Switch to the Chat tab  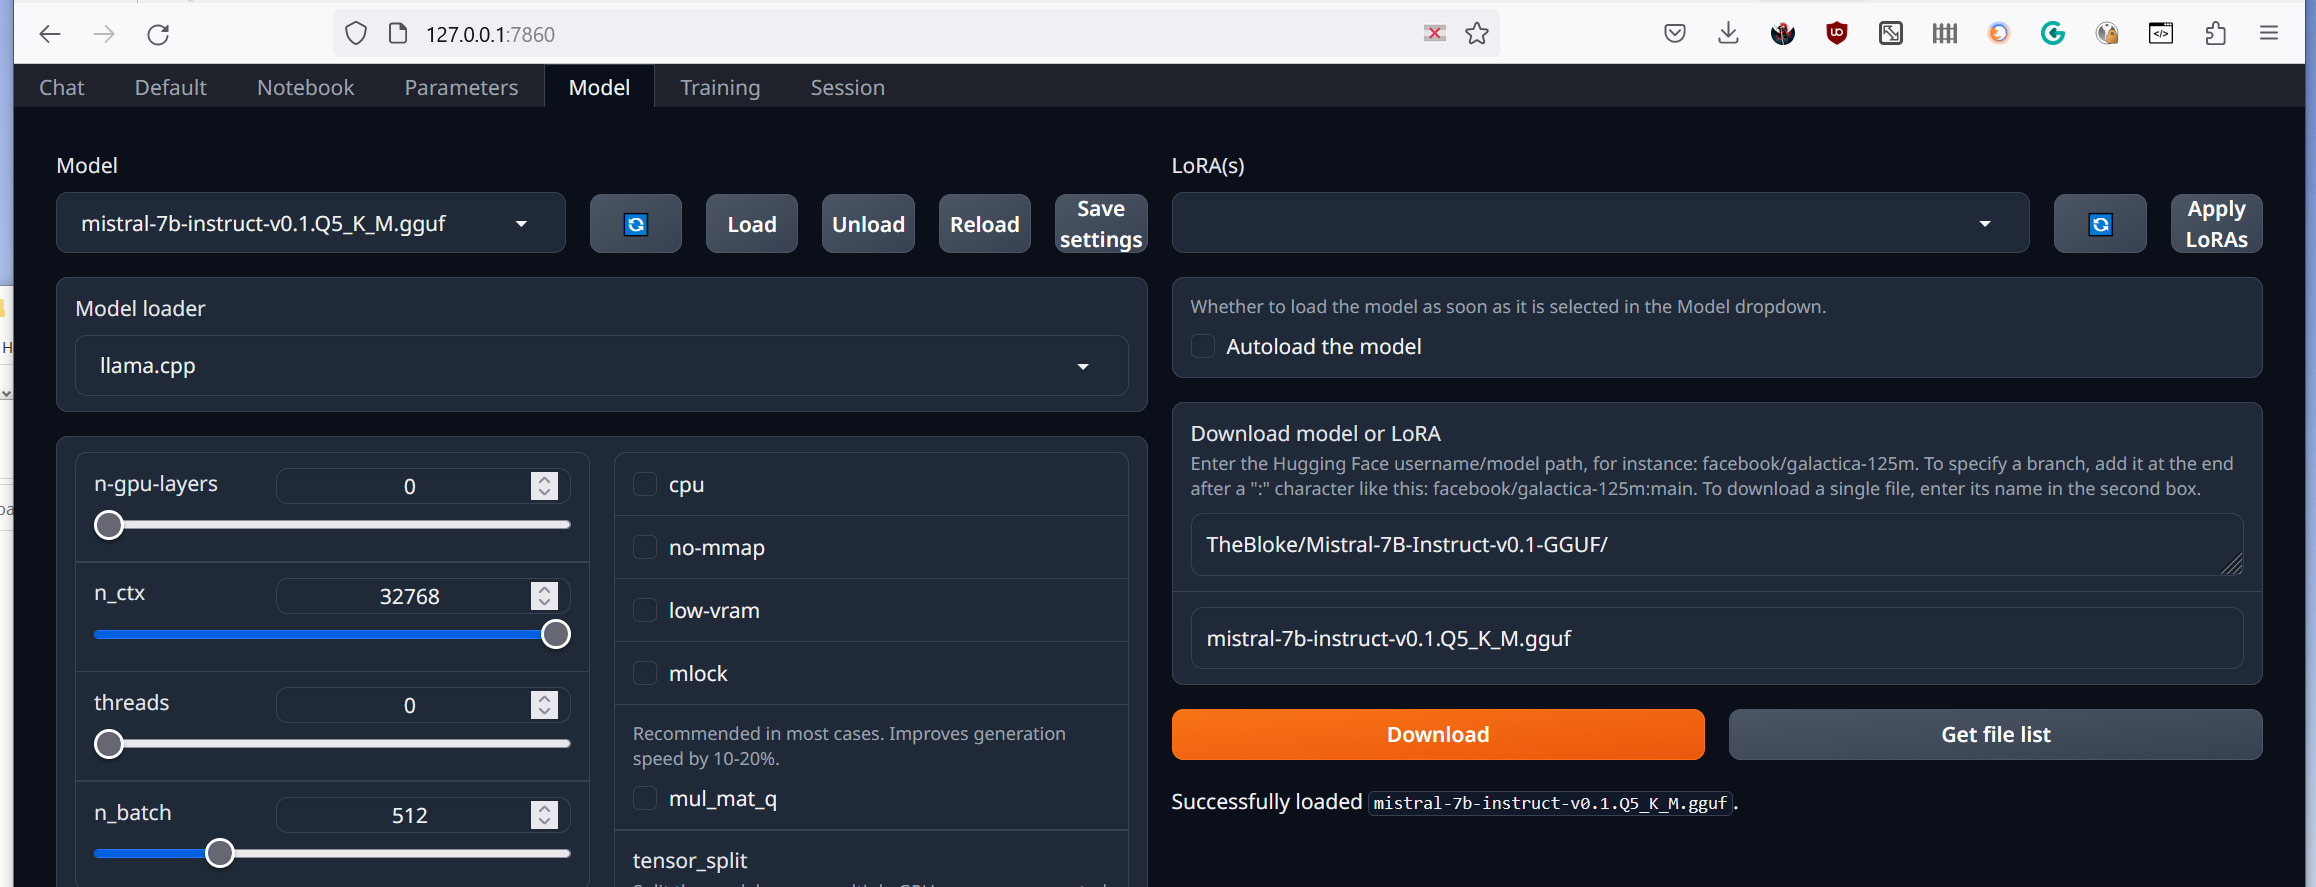click(x=62, y=88)
